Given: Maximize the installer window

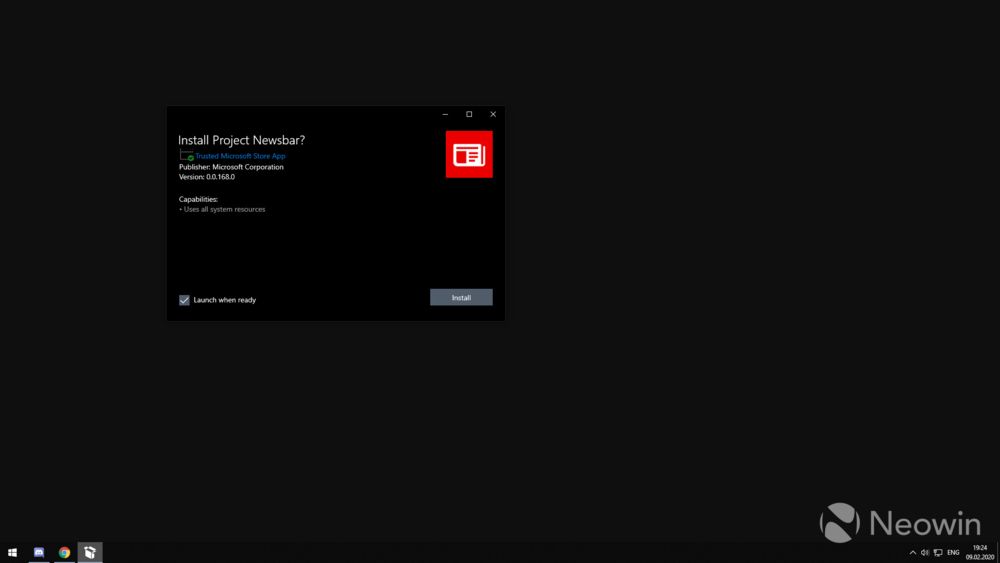Looking at the screenshot, I should (x=469, y=114).
